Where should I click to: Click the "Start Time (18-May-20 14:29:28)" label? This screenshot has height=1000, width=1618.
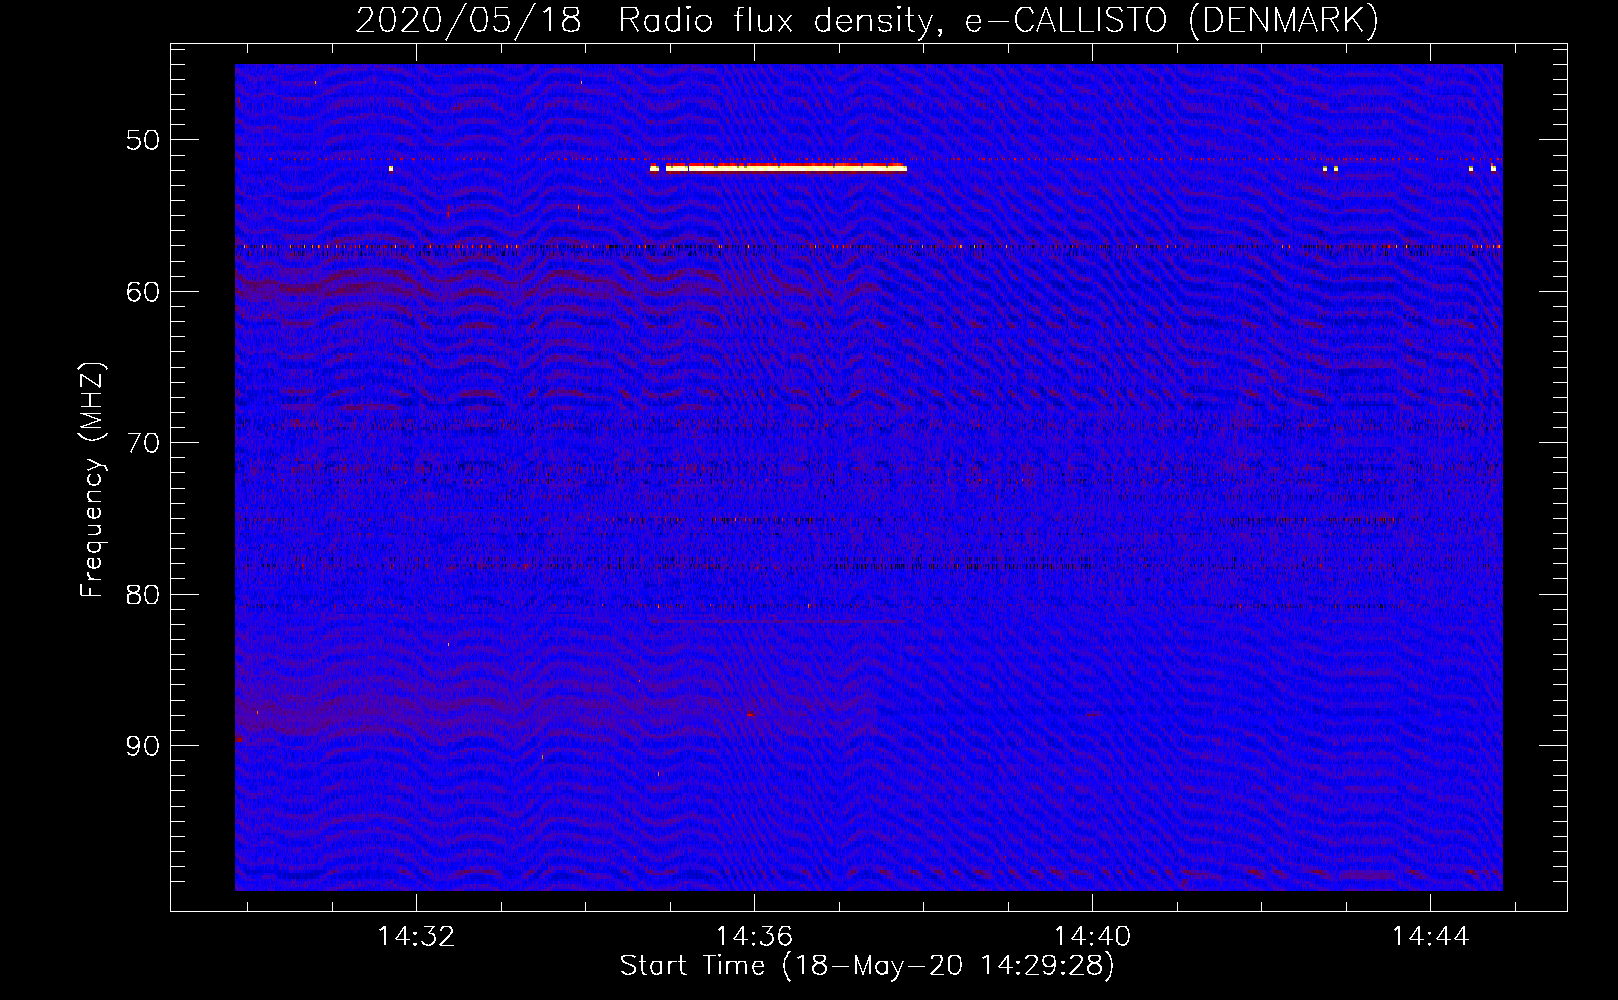(x=867, y=966)
